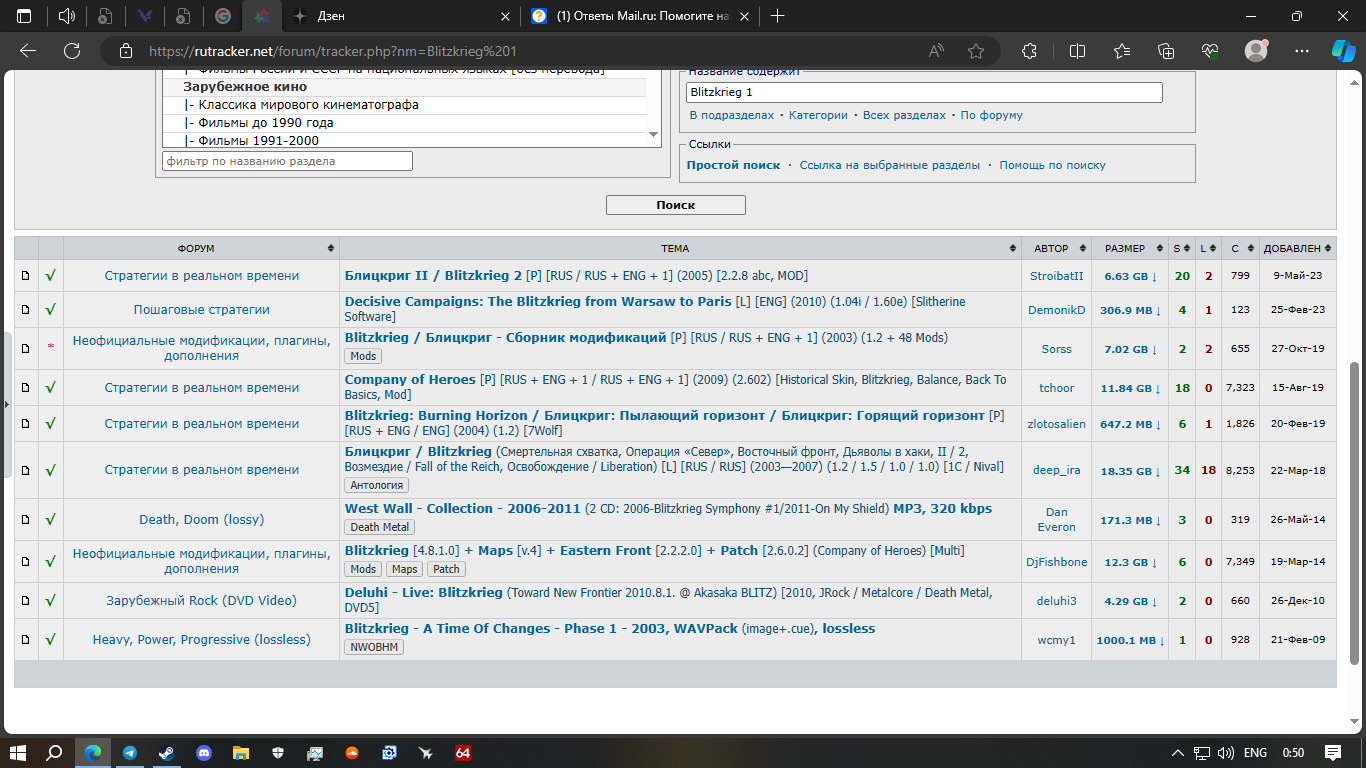The image size is (1366, 768).
Task: Sort results by Добавлен column
Action: tap(1298, 248)
